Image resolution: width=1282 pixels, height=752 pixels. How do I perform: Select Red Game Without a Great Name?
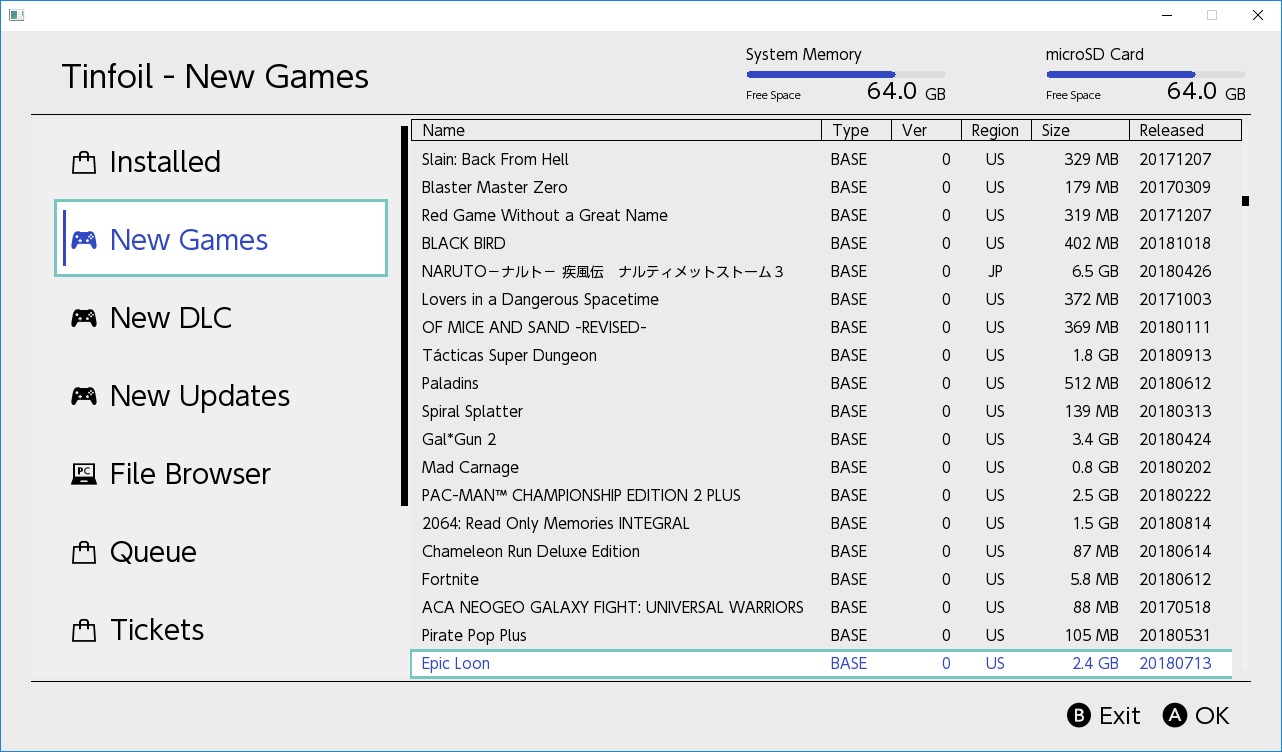(821, 215)
